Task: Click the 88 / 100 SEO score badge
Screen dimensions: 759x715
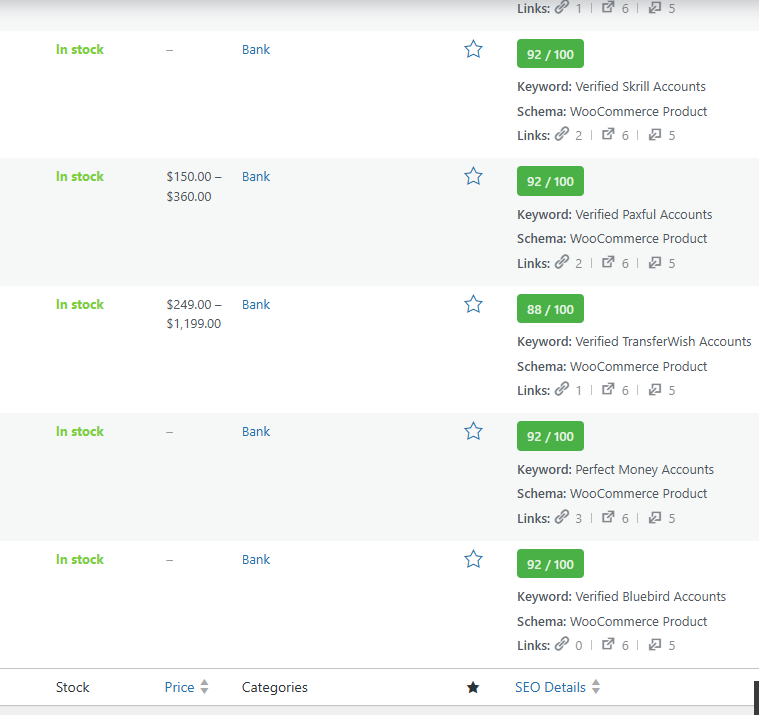Action: pyautogui.click(x=550, y=309)
